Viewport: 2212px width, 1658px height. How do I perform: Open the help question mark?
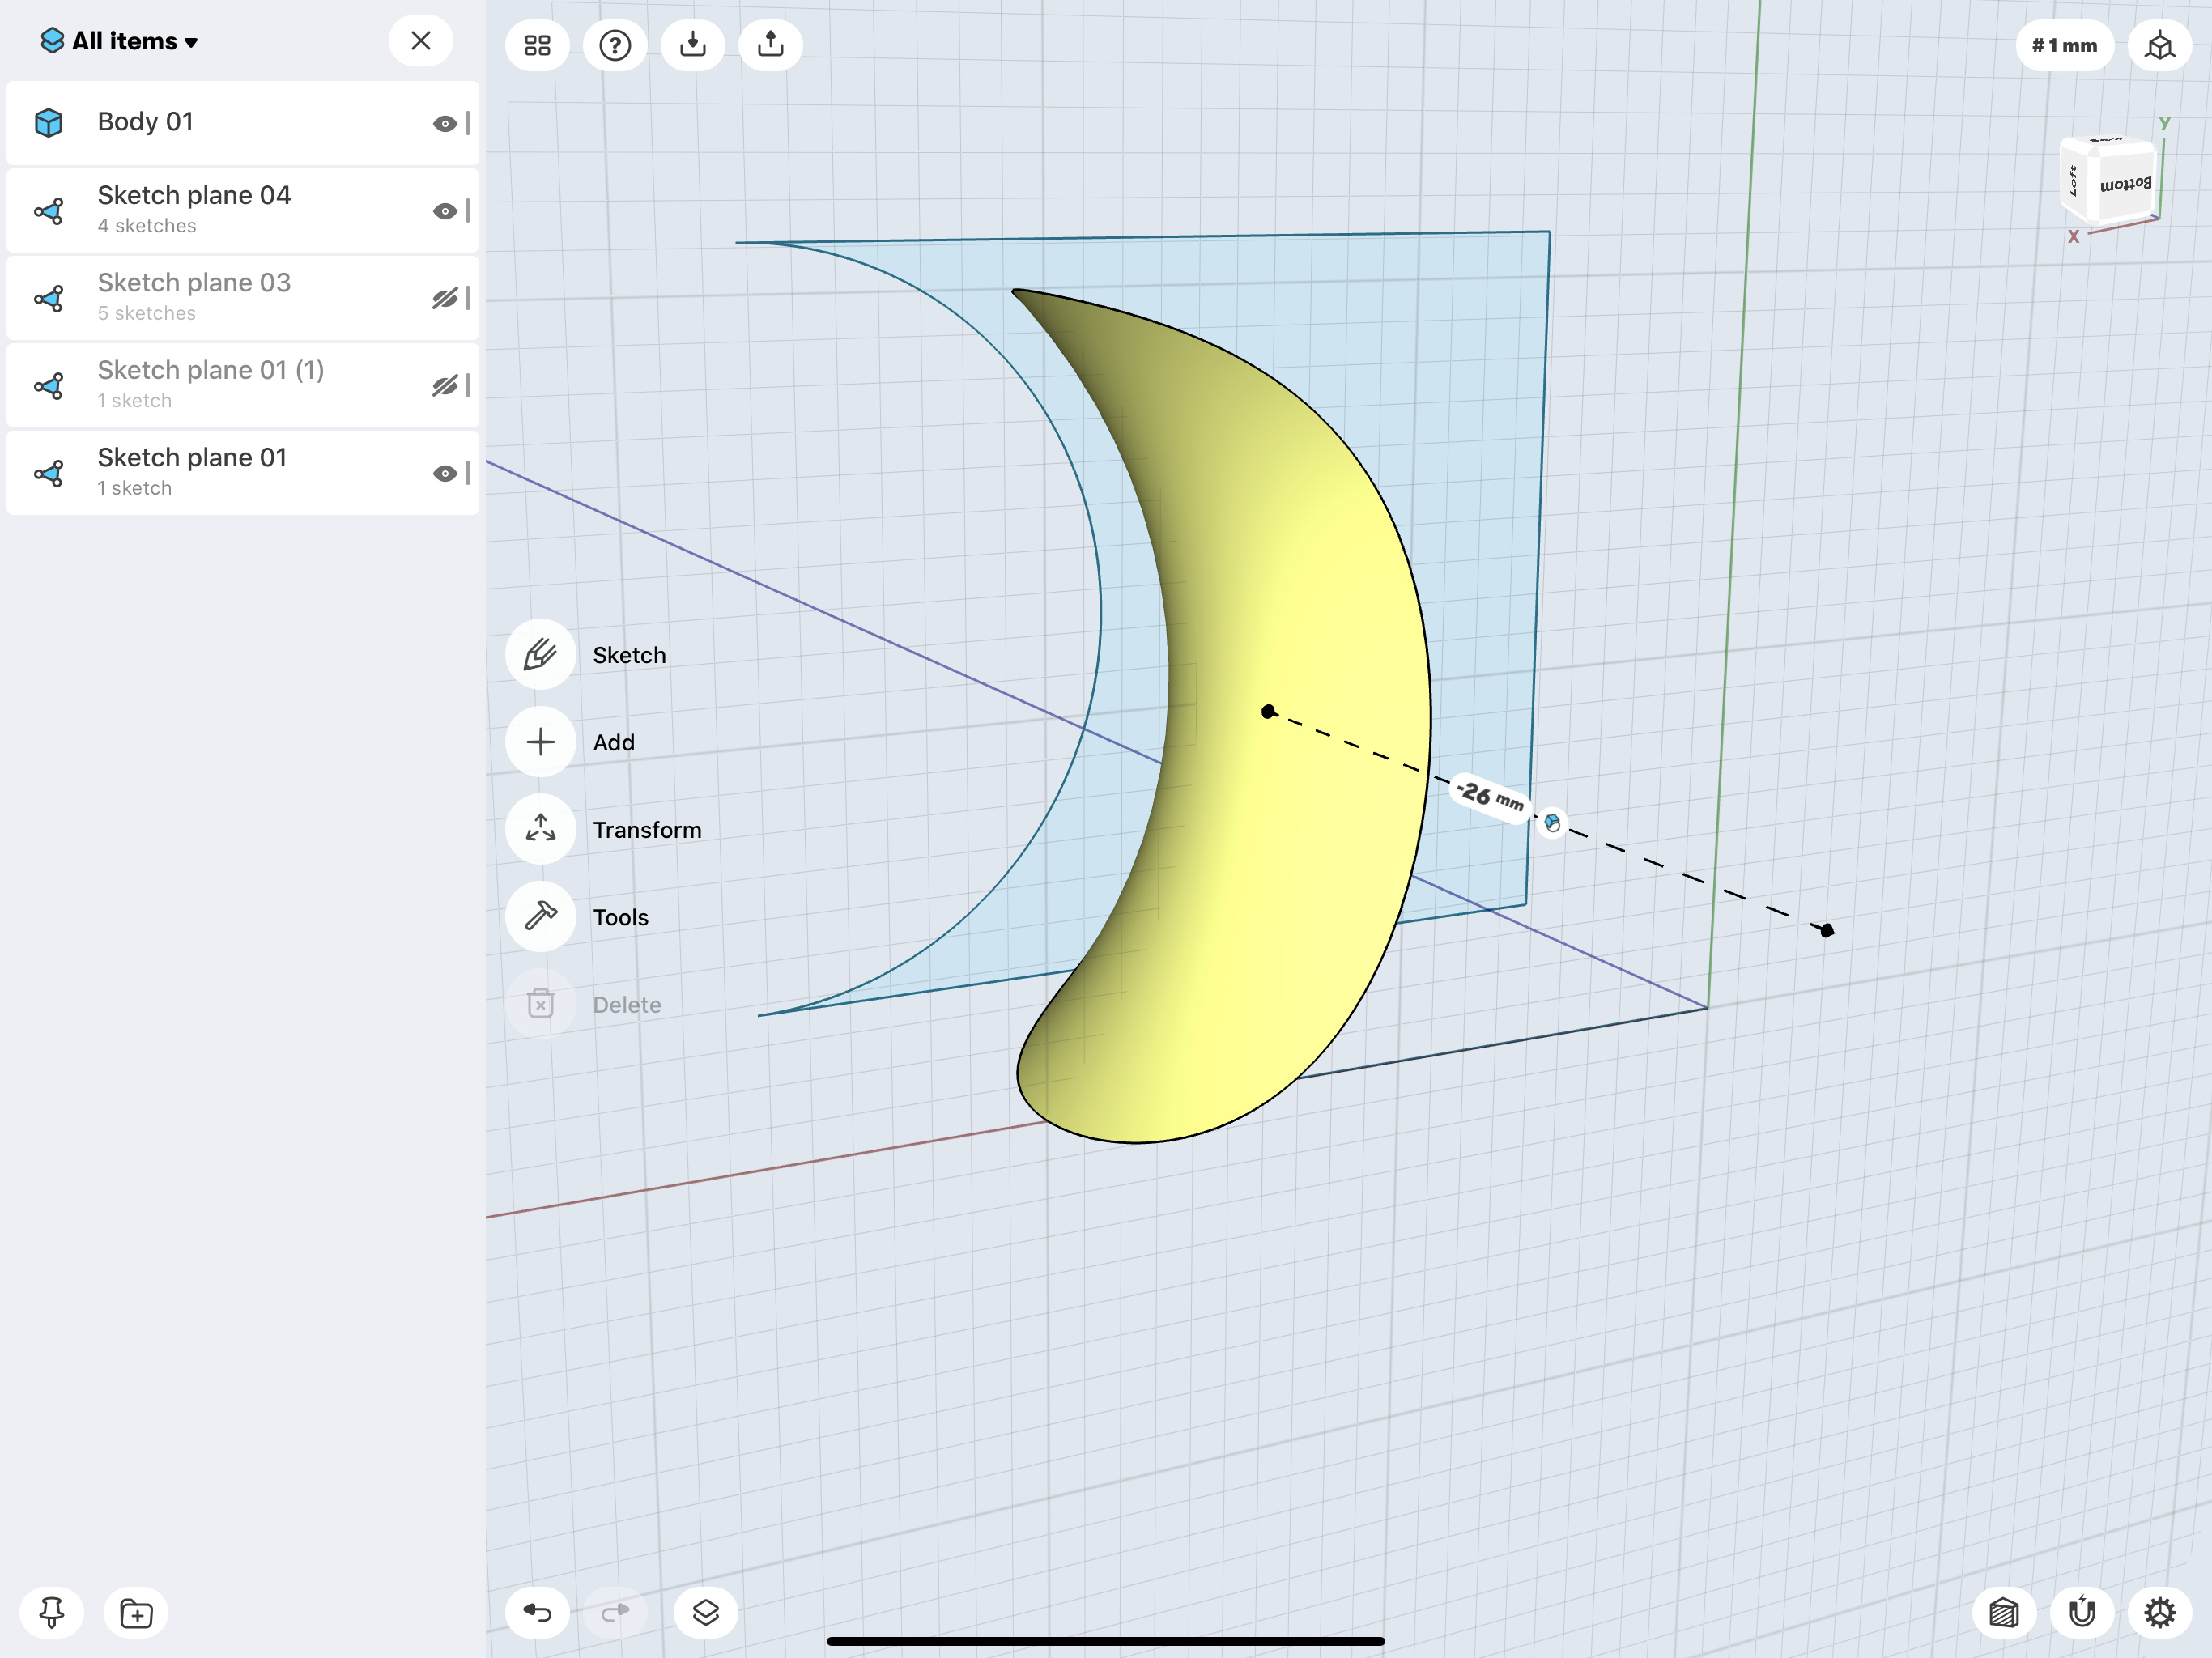tap(615, 45)
